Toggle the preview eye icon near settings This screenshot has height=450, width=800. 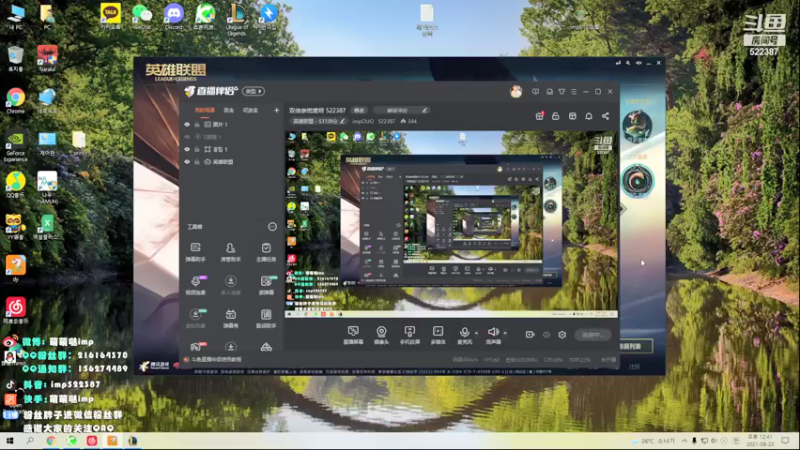pos(546,335)
